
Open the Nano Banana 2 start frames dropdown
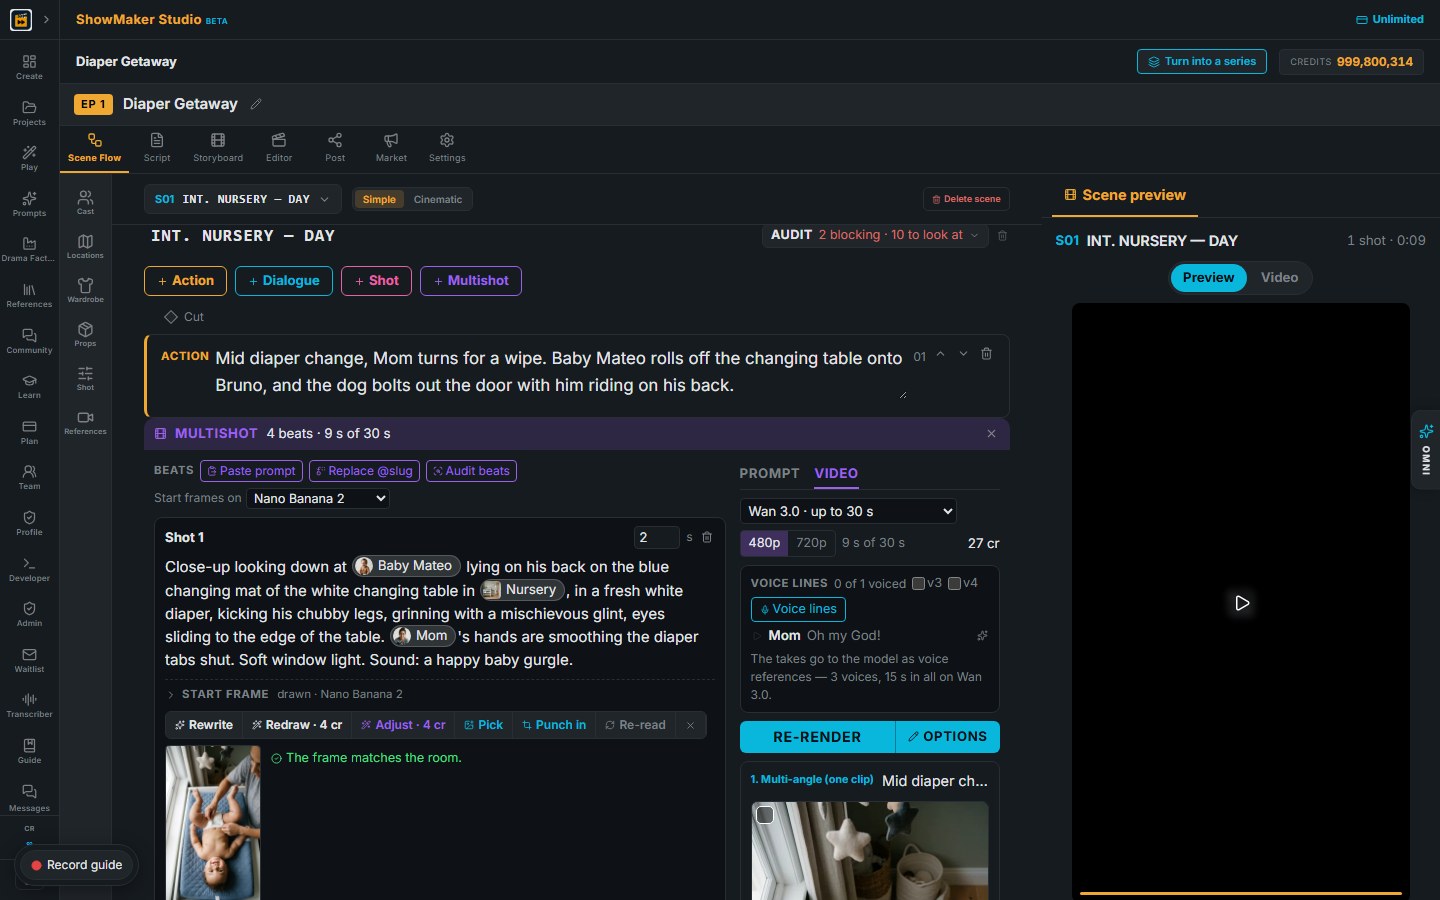(318, 498)
